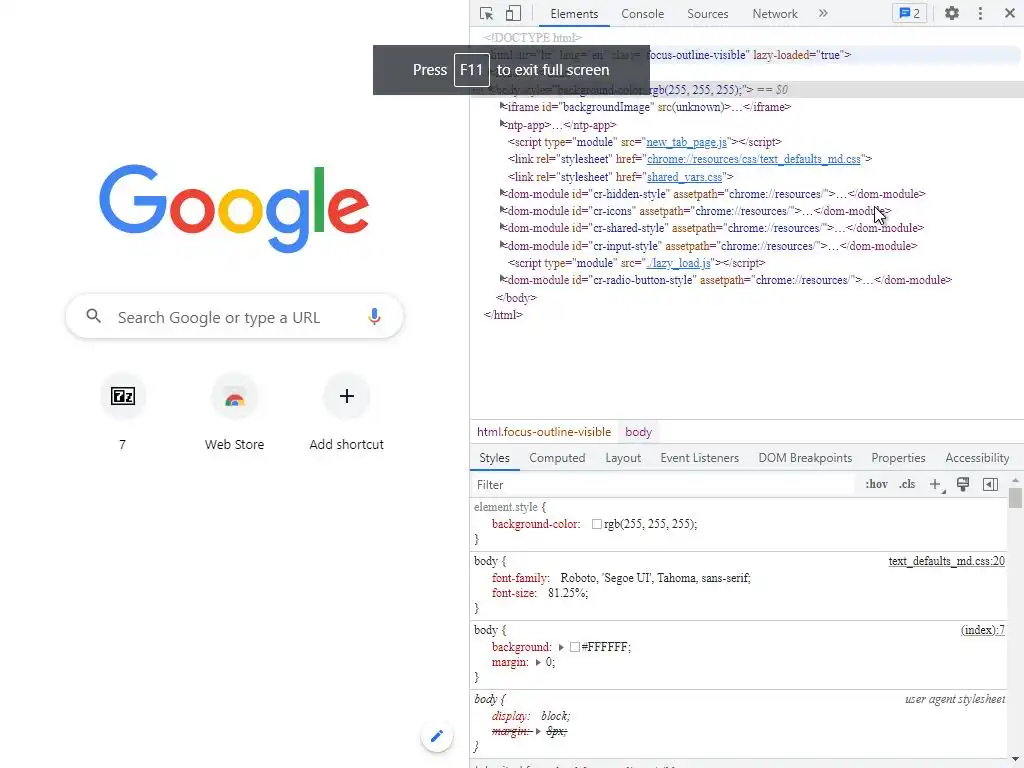Toggle the device toolbar icon
The height and width of the screenshot is (768, 1024).
pos(513,14)
